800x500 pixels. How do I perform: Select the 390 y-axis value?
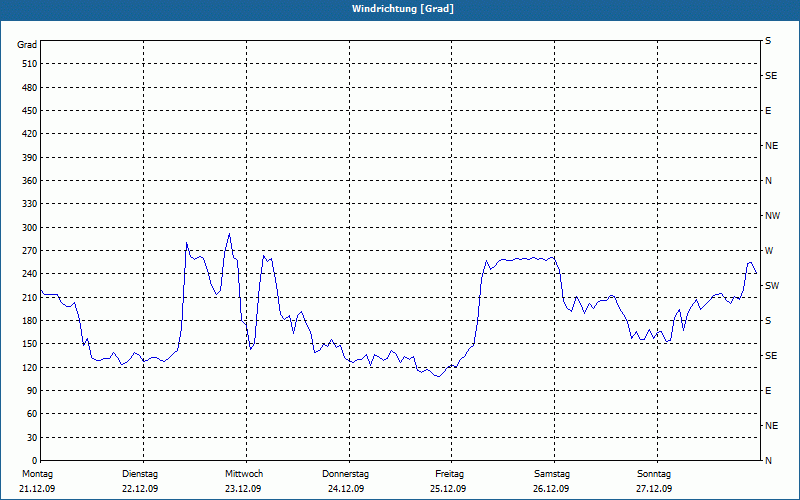30,158
